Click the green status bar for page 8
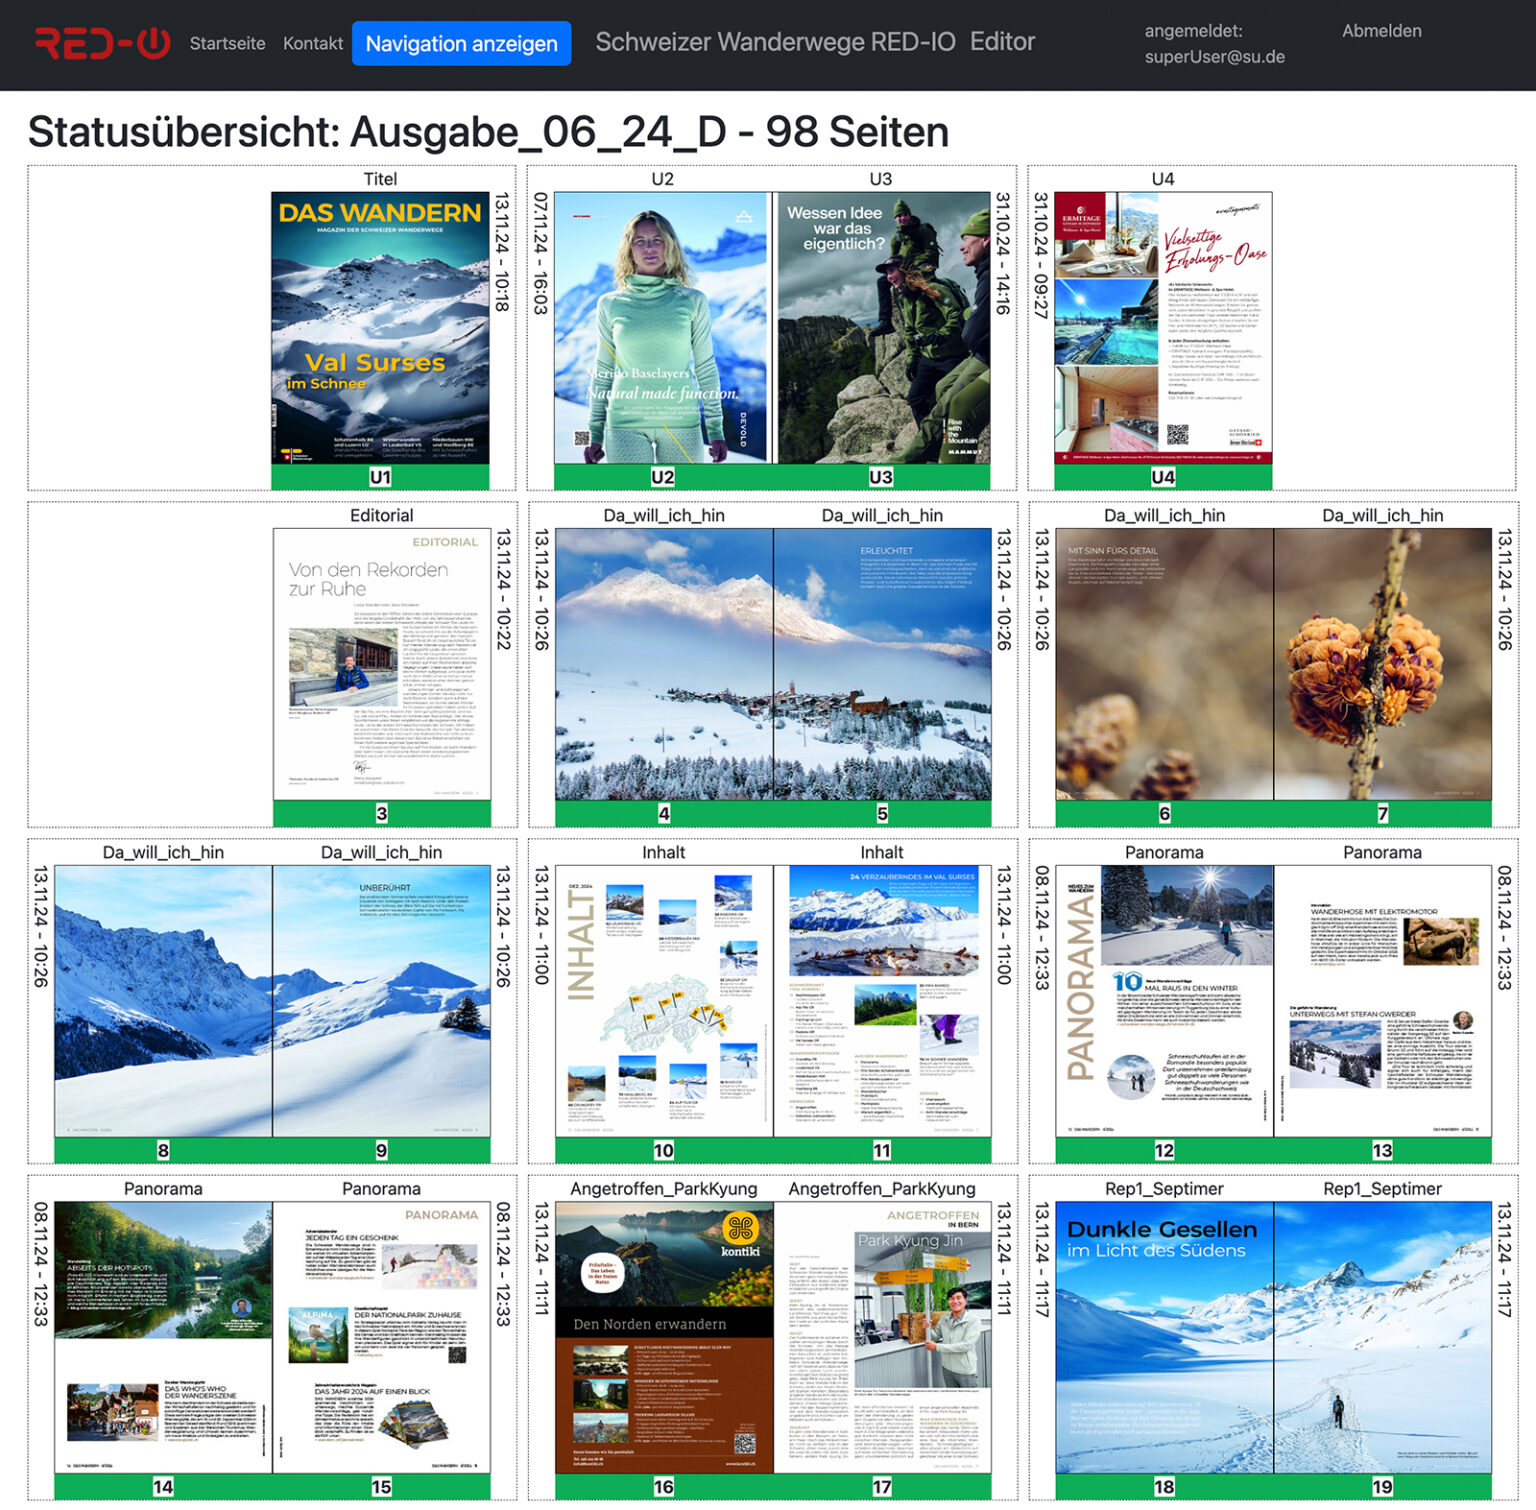 point(163,1150)
